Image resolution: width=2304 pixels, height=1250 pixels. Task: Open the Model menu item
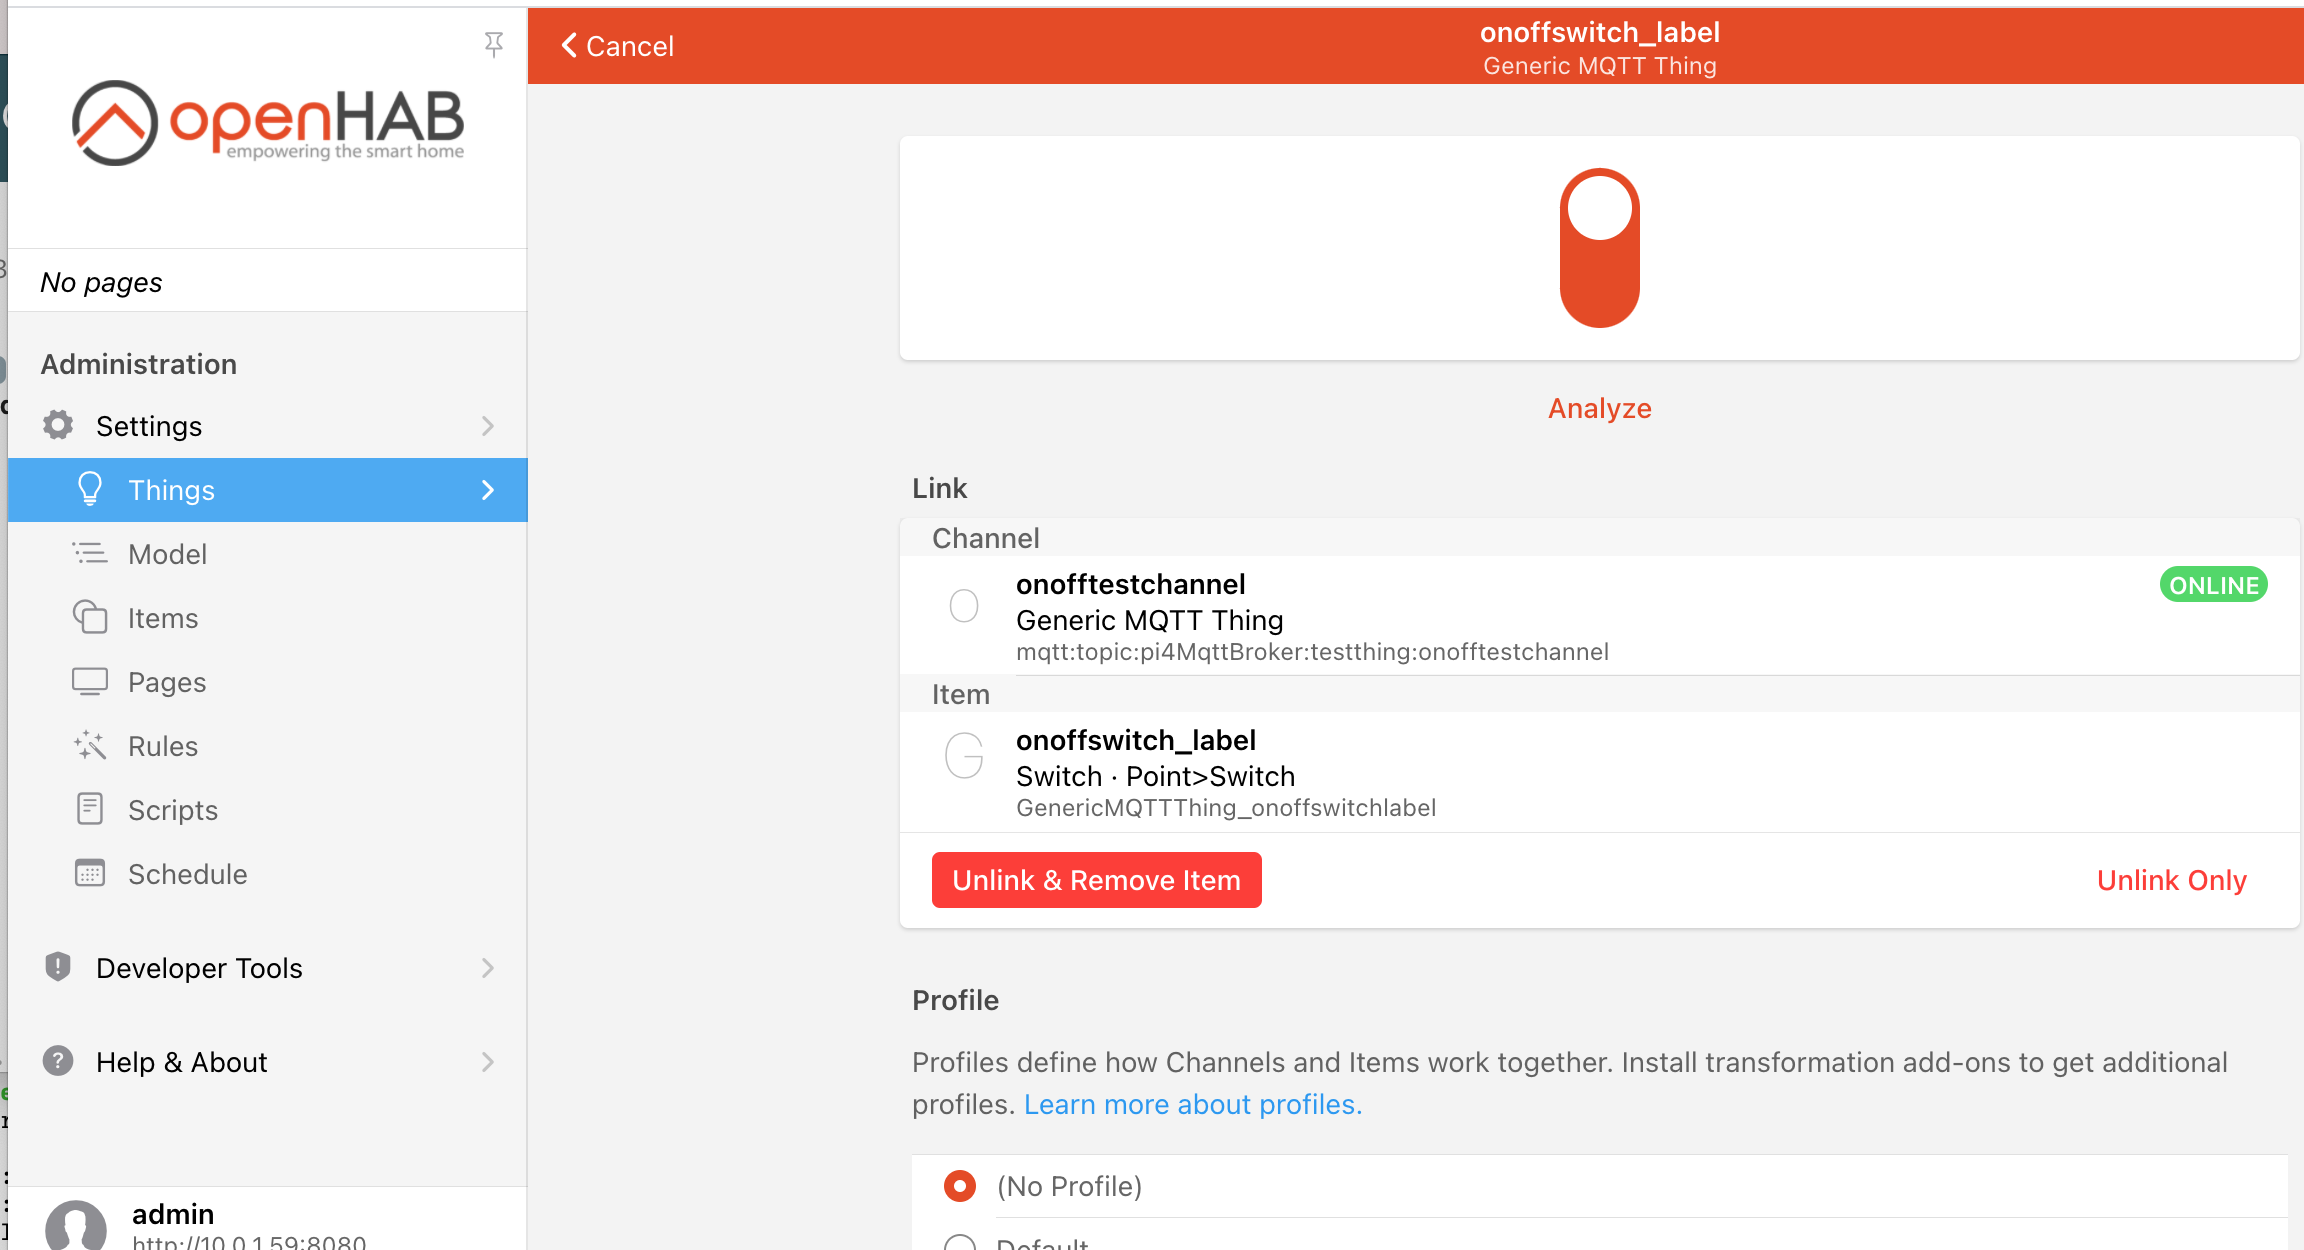[167, 554]
